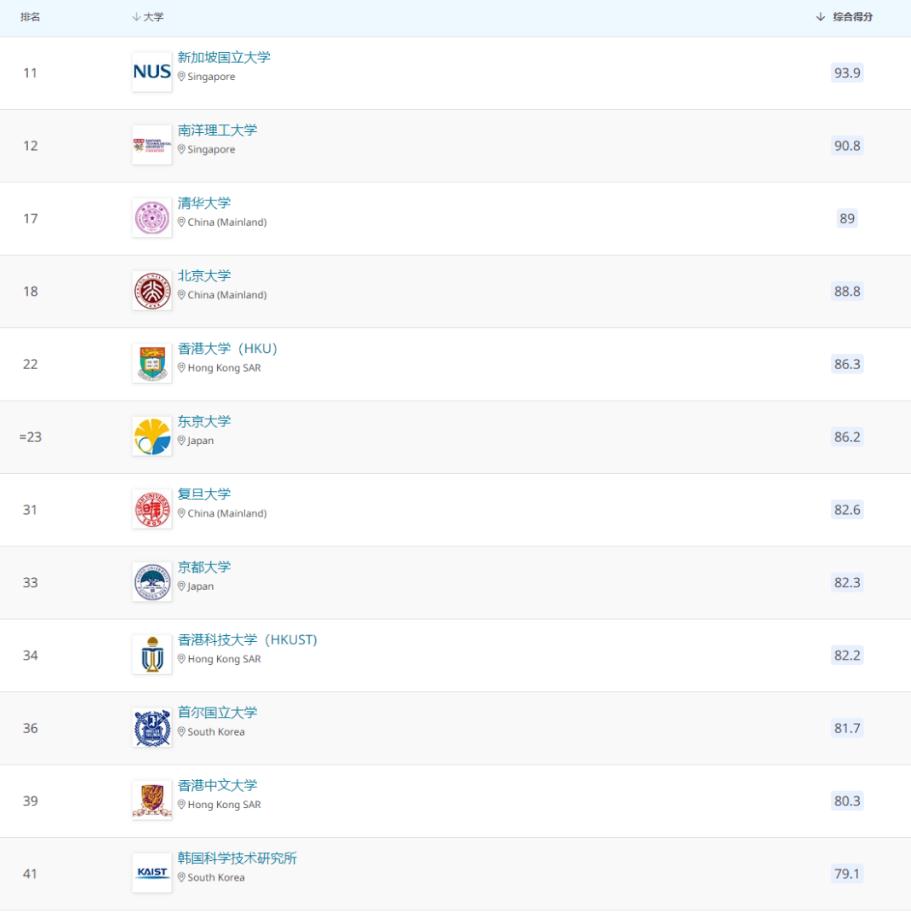This screenshot has width=911, height=914.
Task: Open the 韩国科学技术研究所 link
Action: pos(237,858)
